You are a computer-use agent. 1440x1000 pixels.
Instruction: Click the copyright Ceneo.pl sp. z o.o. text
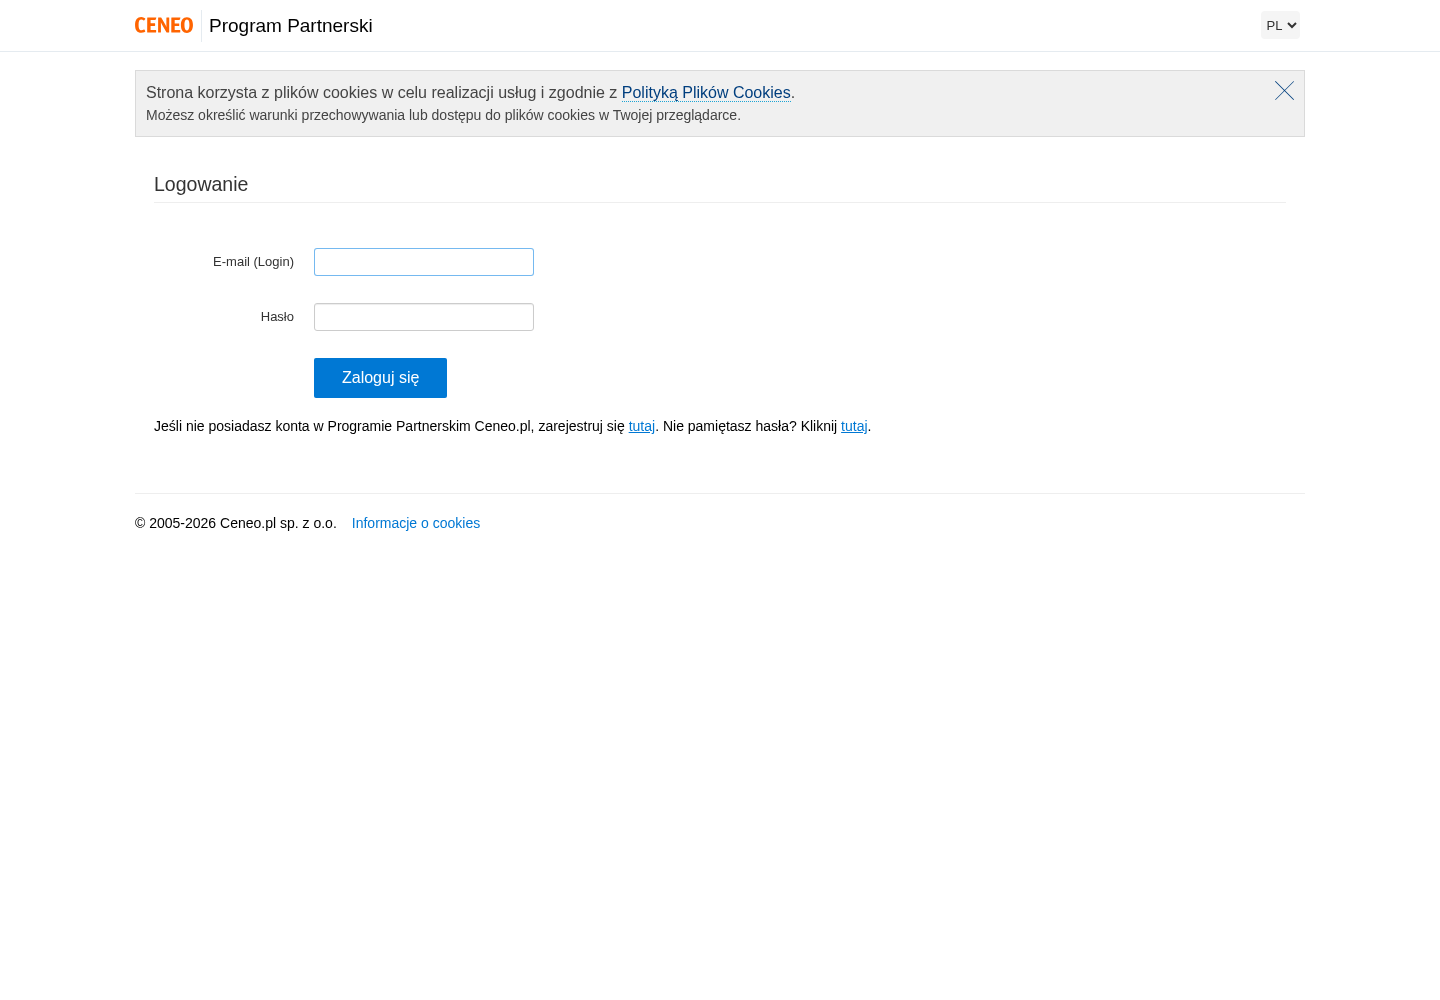point(236,523)
